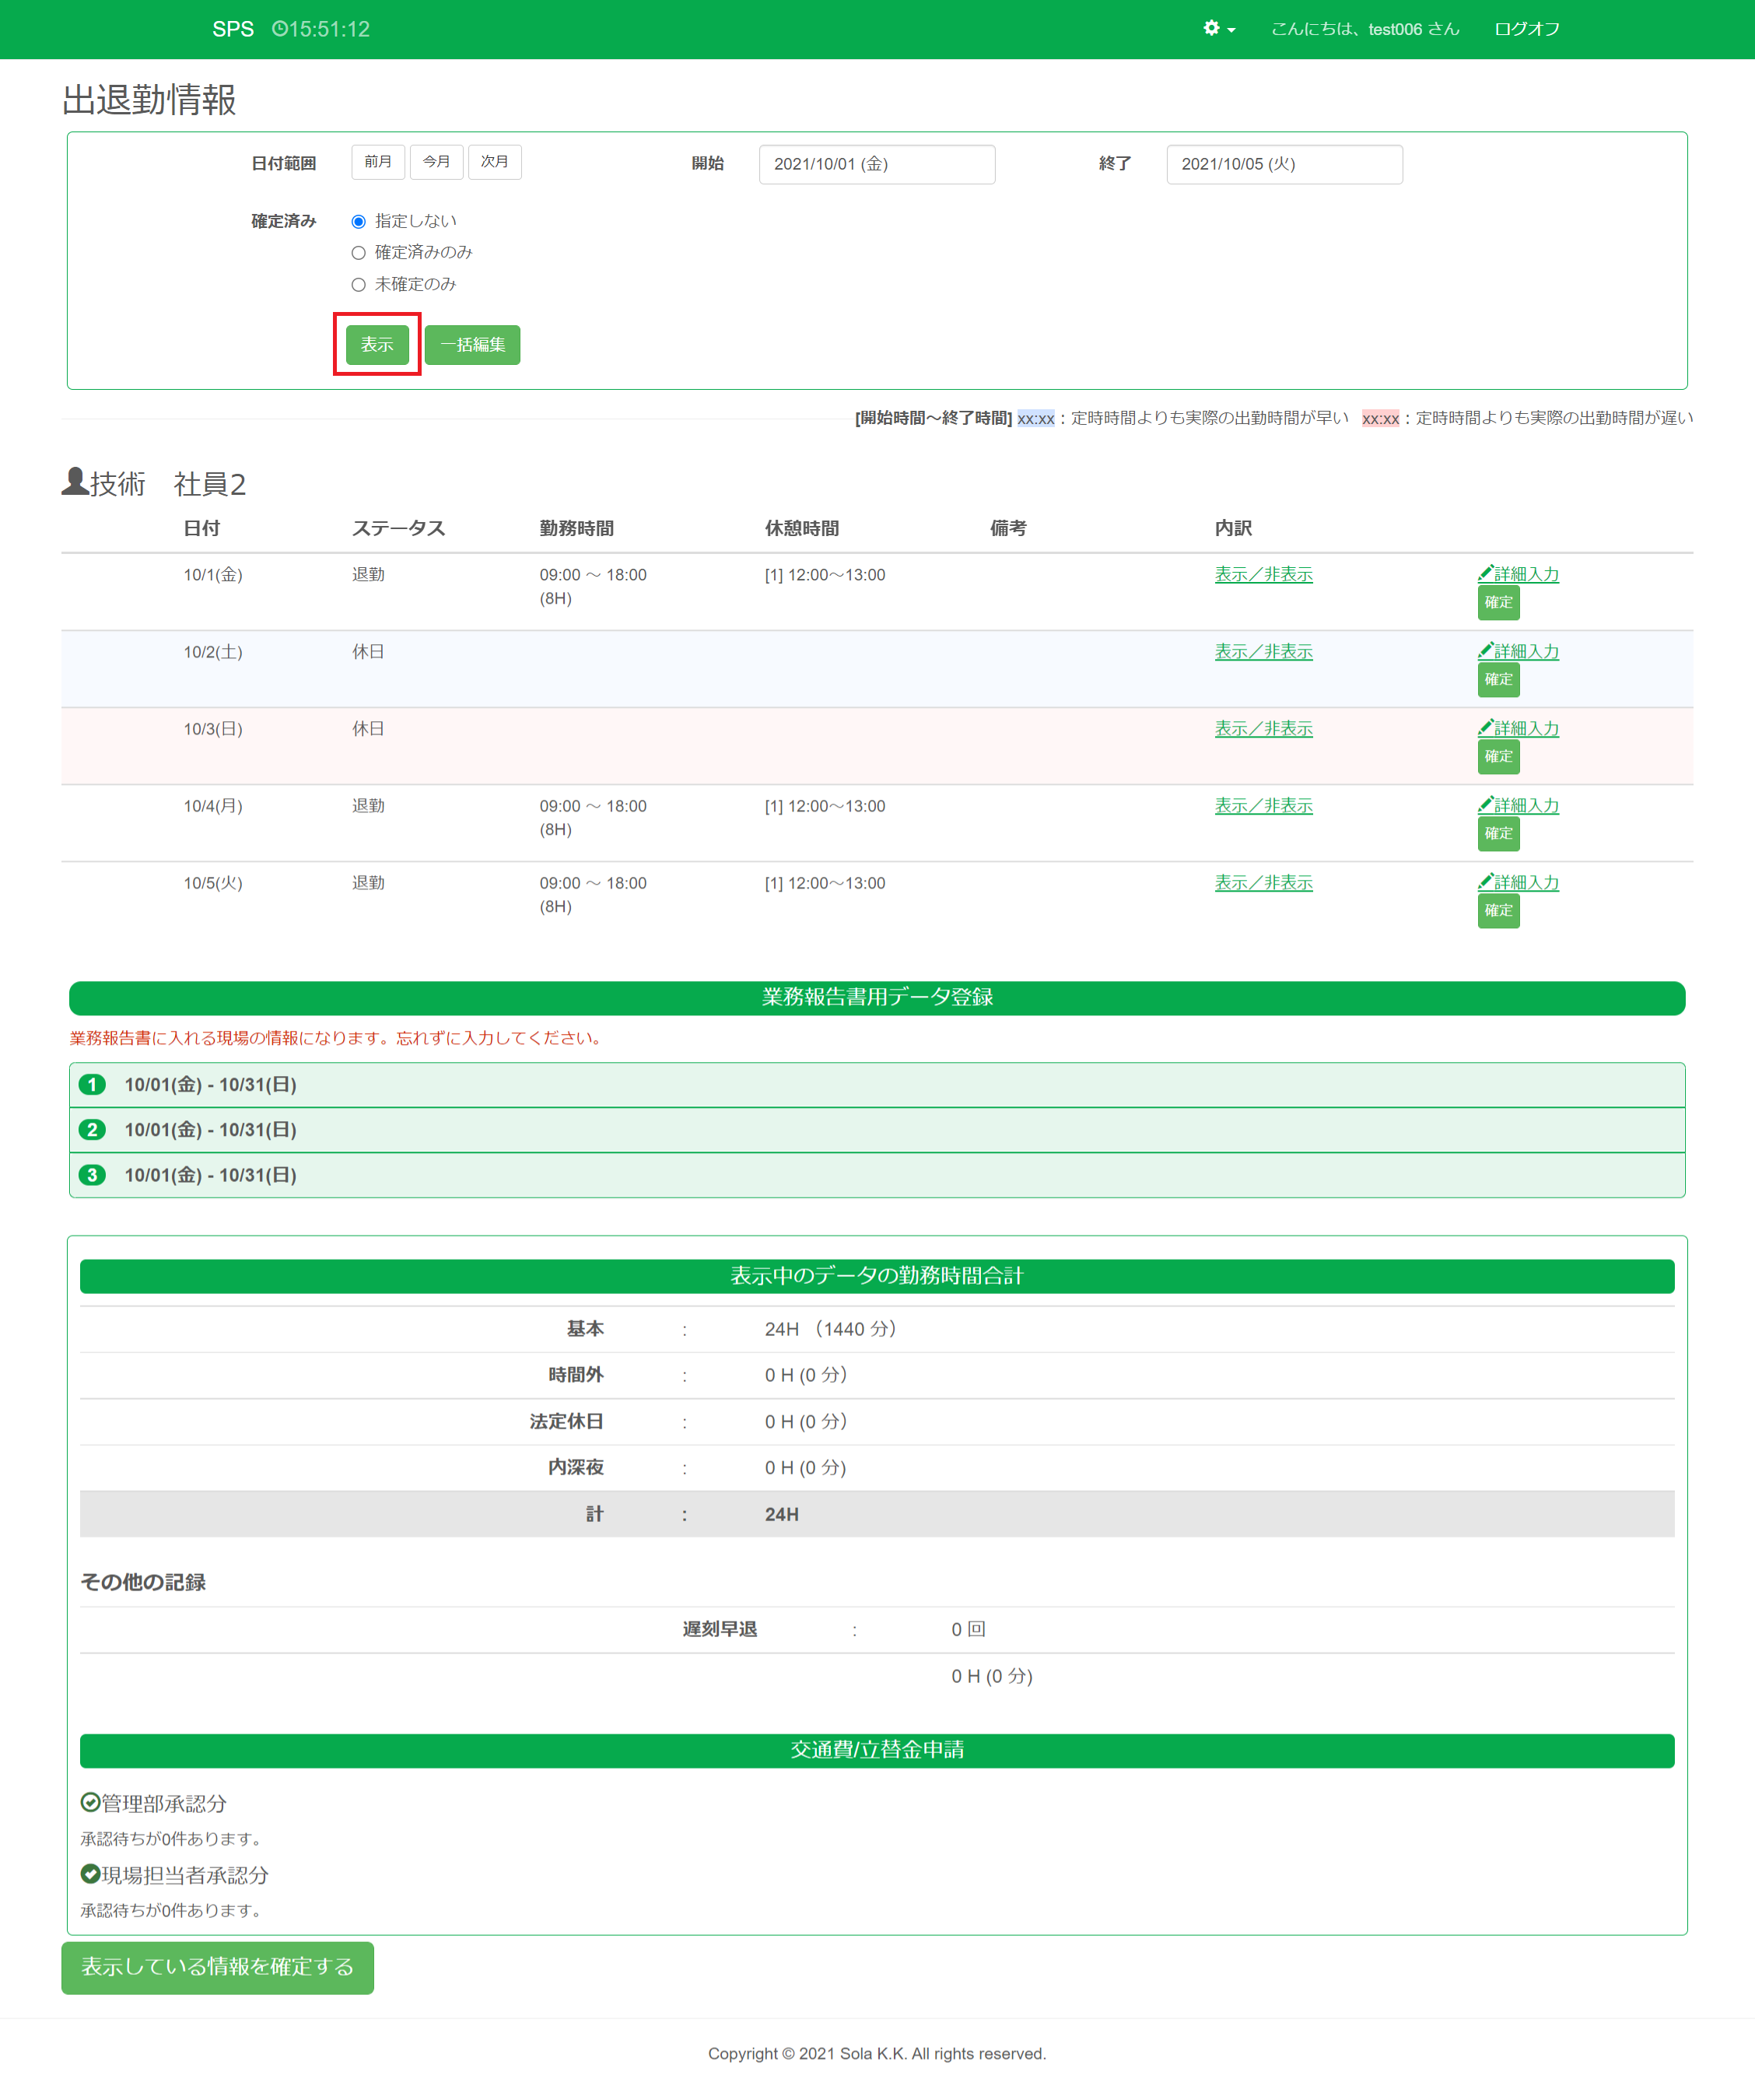Select the 確定済みのみ radio option

tap(358, 253)
